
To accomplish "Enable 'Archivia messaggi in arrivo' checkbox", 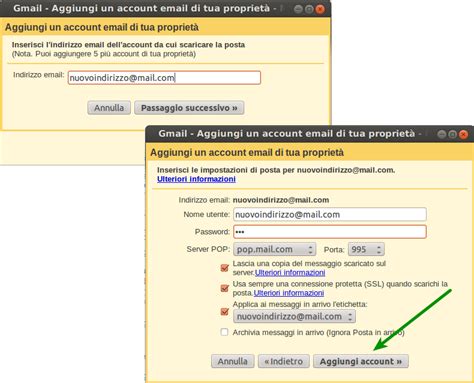I will point(225,332).
